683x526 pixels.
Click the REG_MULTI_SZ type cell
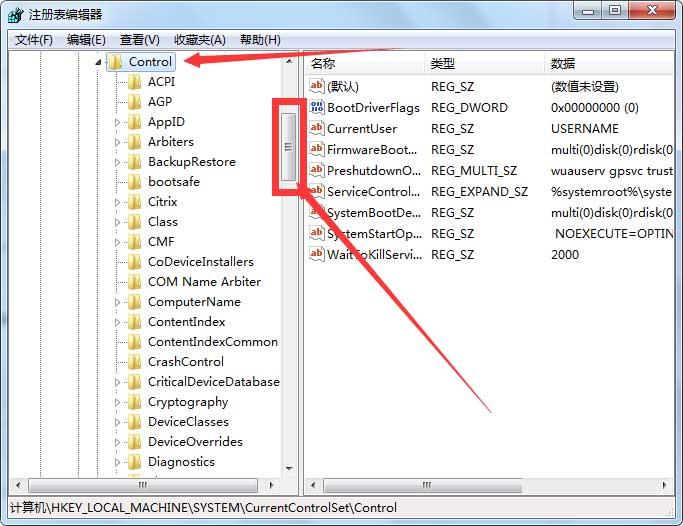point(474,171)
